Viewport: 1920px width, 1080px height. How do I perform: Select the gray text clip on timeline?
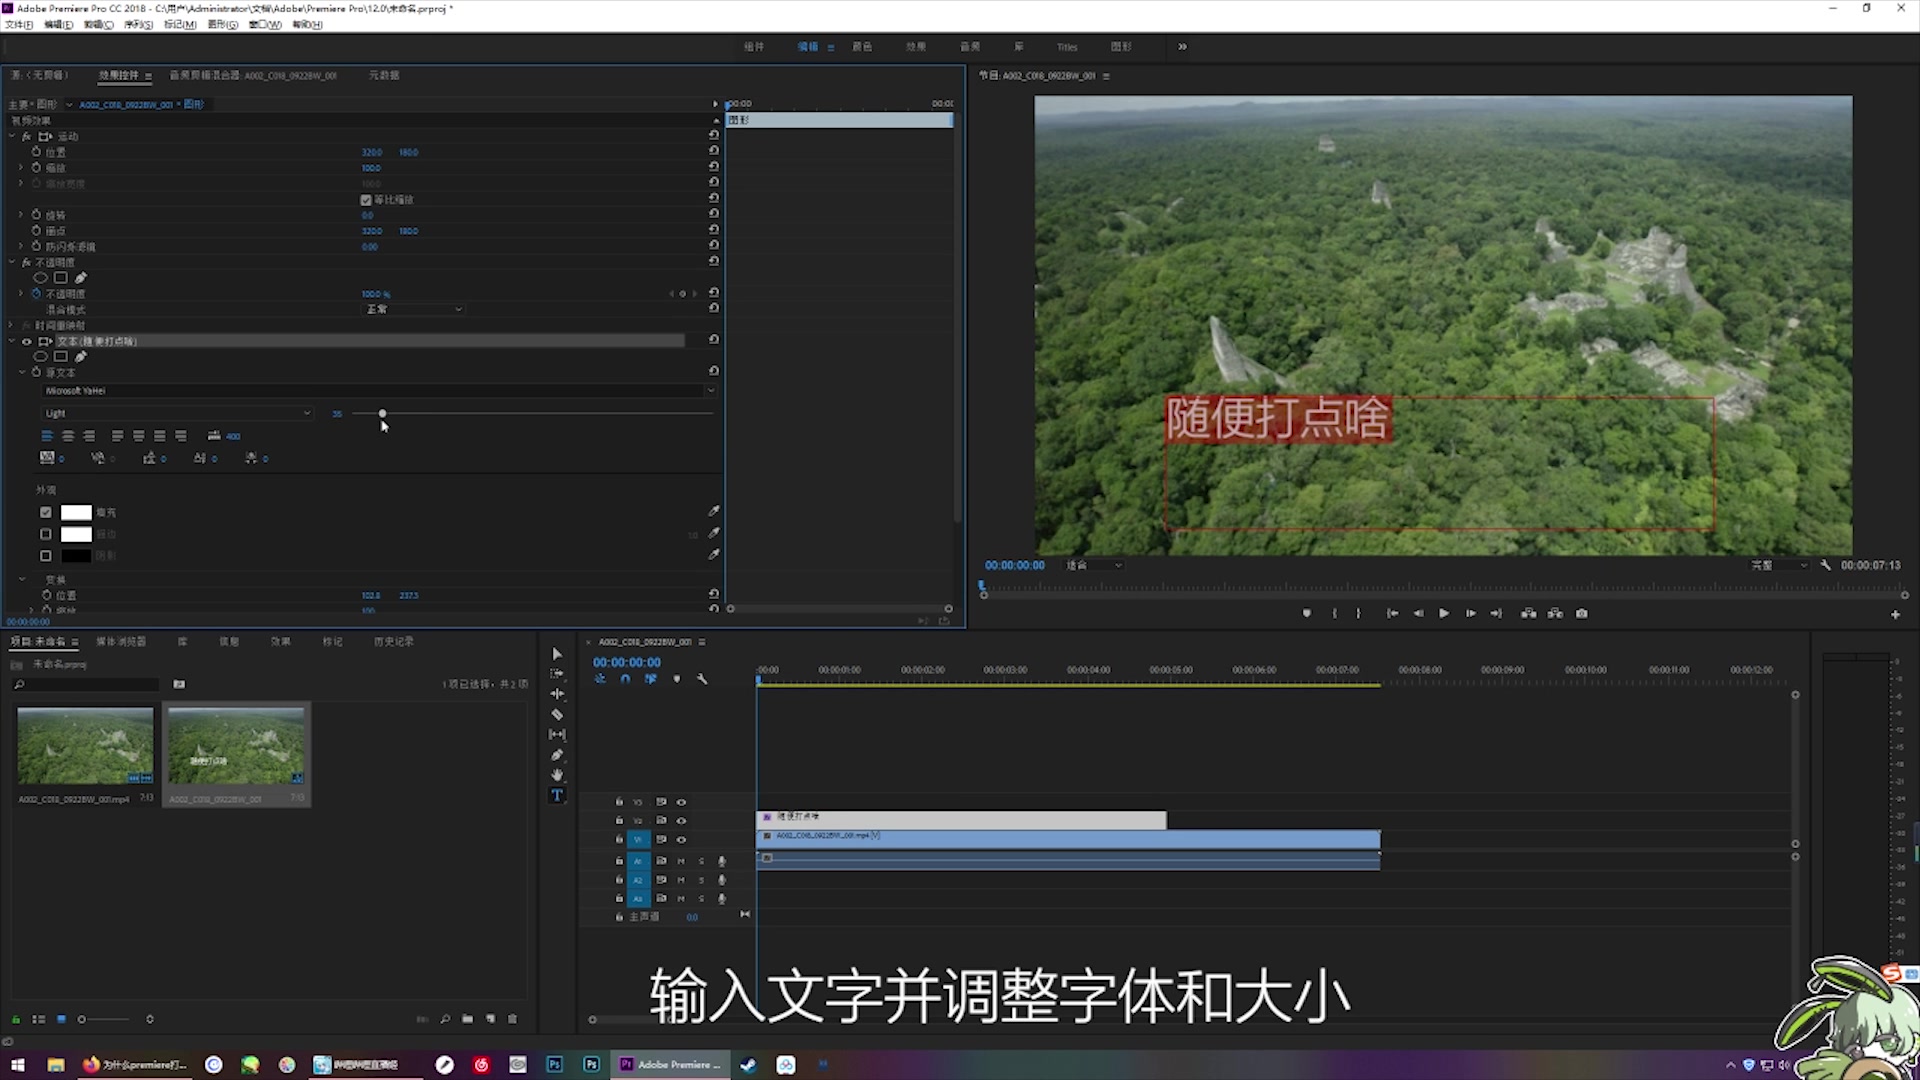point(960,820)
